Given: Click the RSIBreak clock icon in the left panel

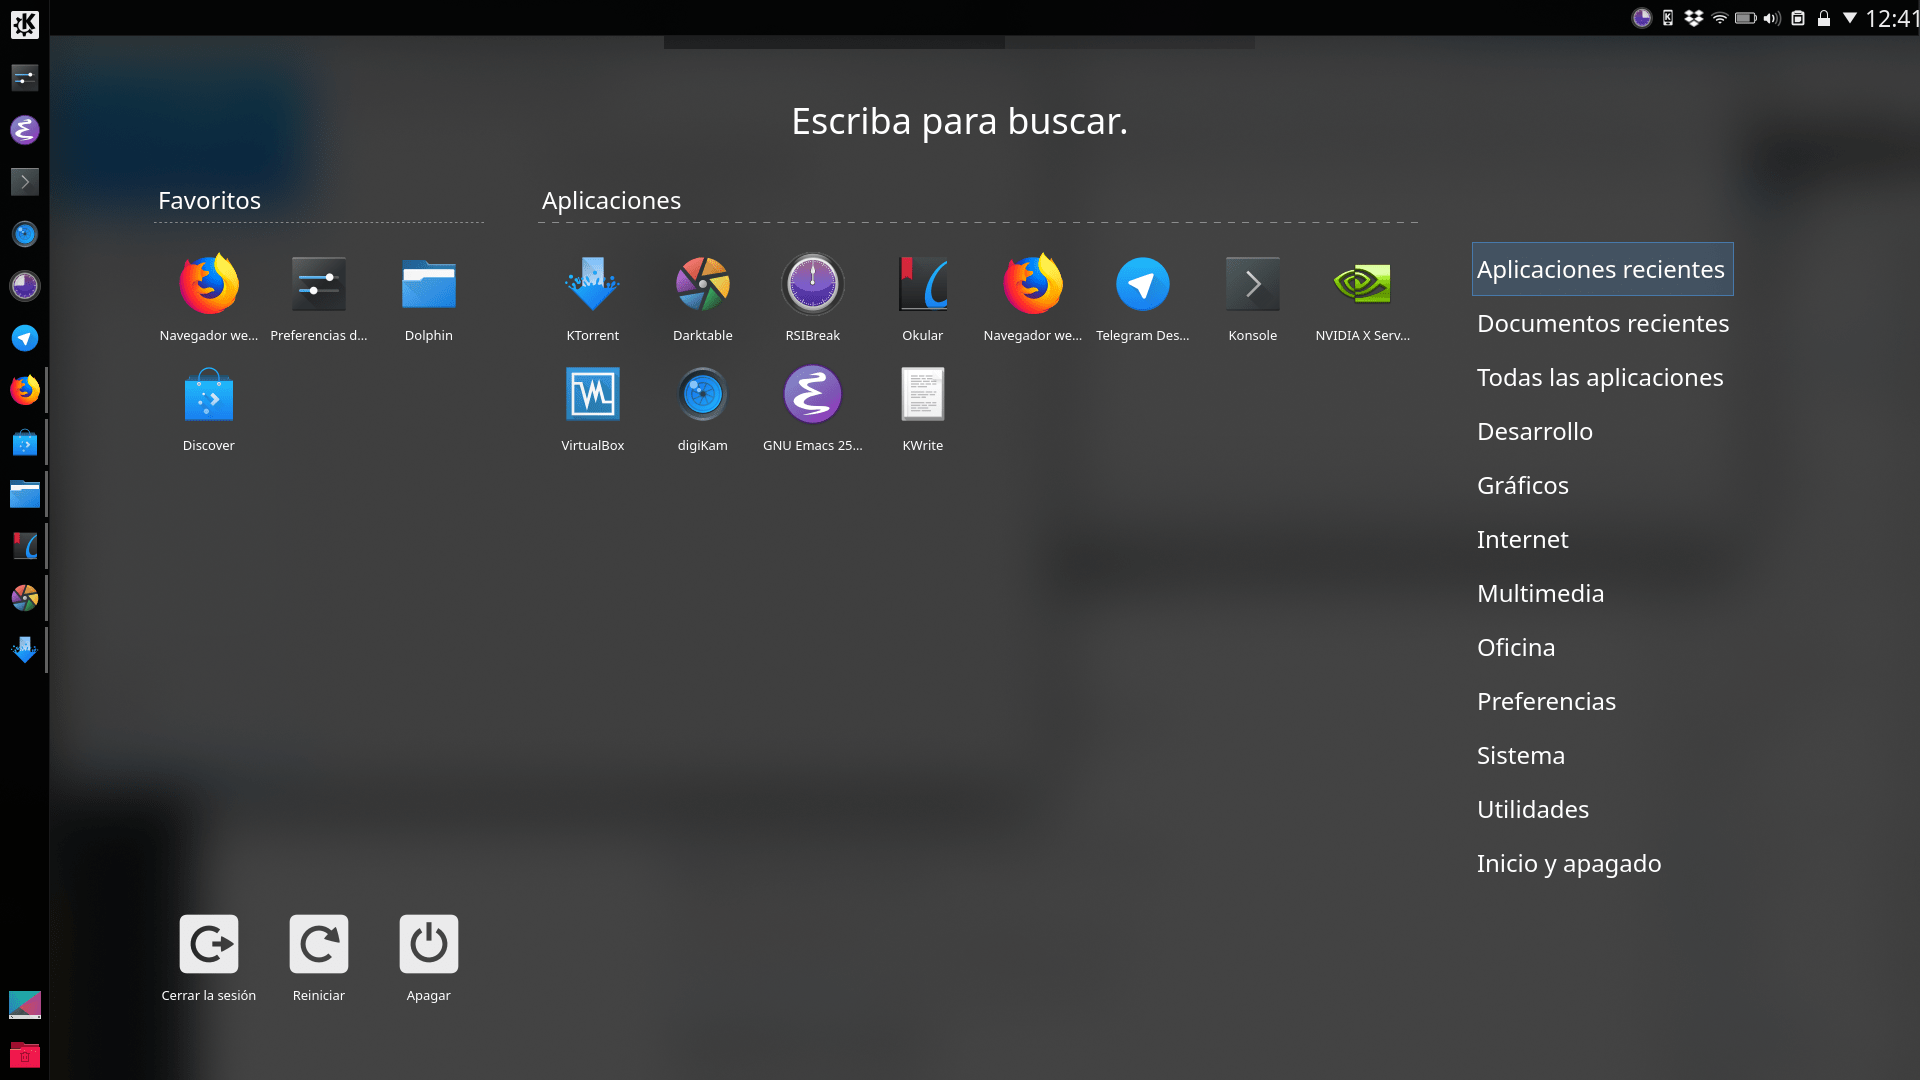Looking at the screenshot, I should point(24,285).
